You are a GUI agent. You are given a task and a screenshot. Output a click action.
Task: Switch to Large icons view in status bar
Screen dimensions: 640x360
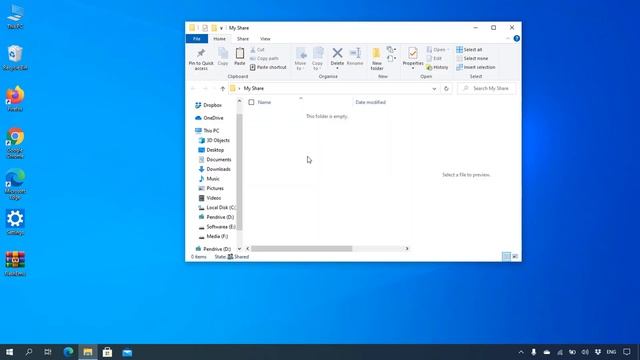tap(515, 256)
